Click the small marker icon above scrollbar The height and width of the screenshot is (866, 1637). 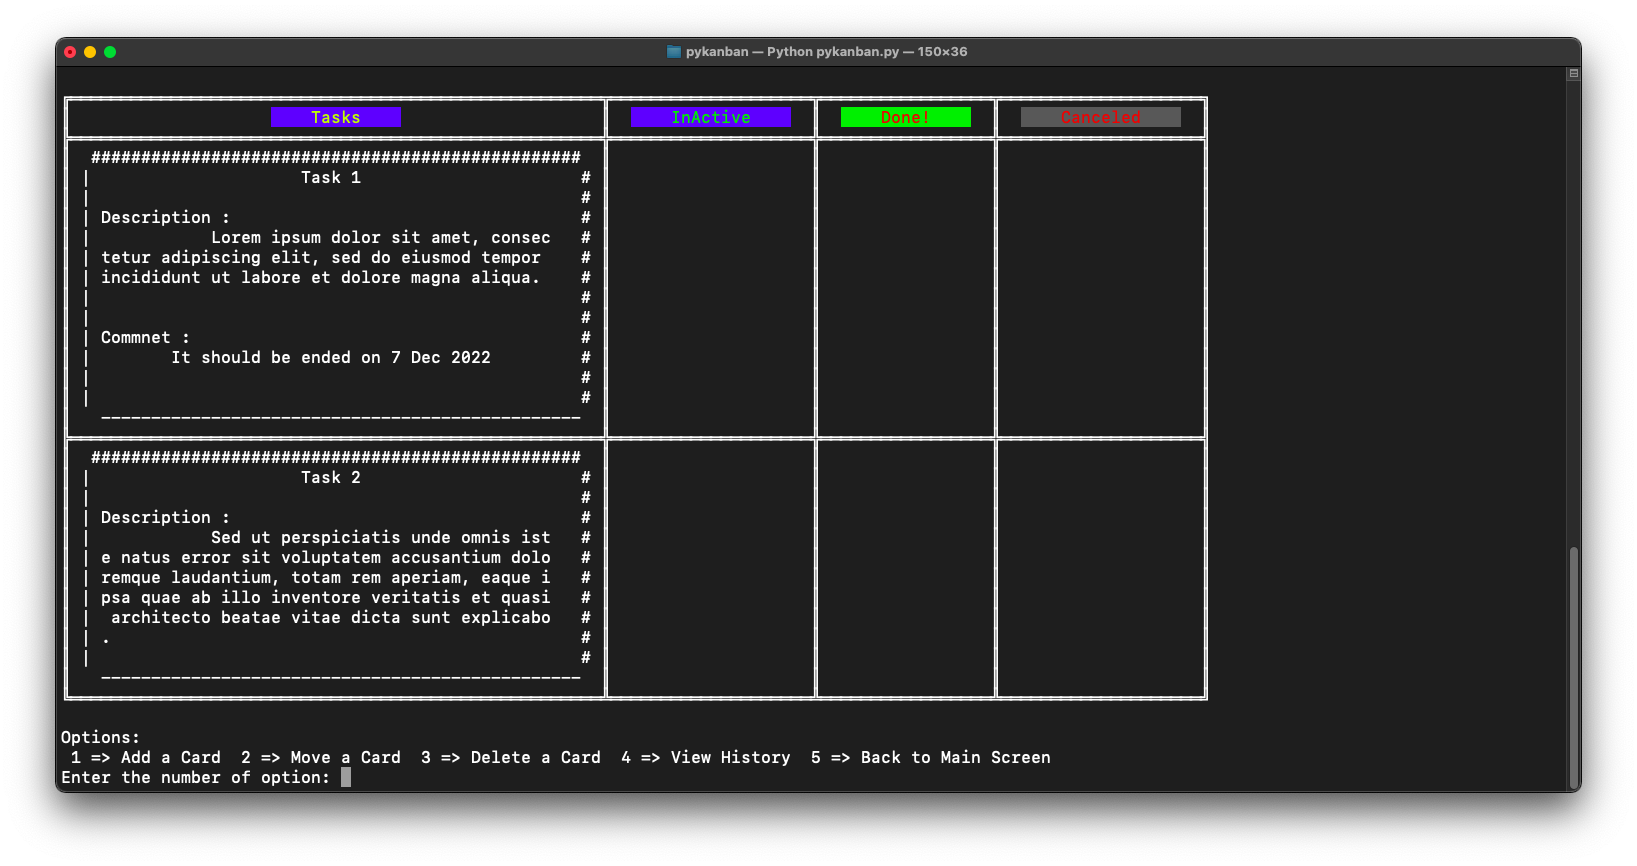click(x=1574, y=74)
